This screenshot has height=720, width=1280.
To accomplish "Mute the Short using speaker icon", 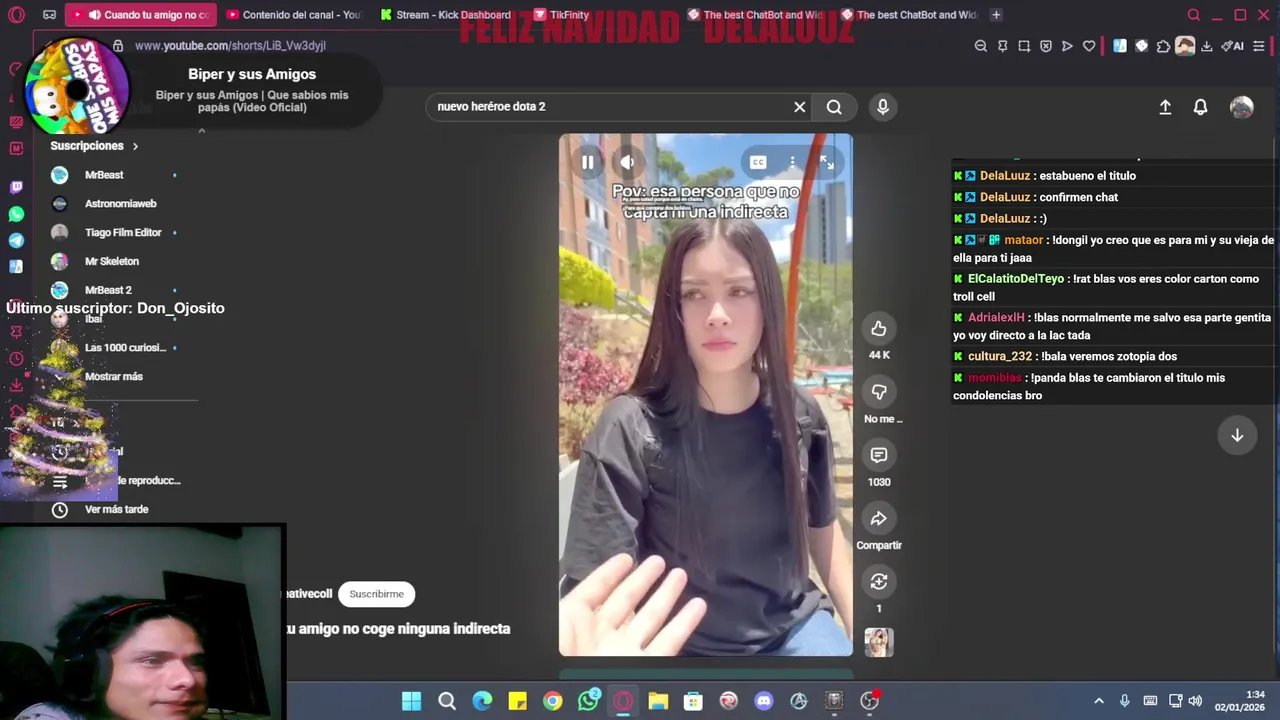I will 627,162.
